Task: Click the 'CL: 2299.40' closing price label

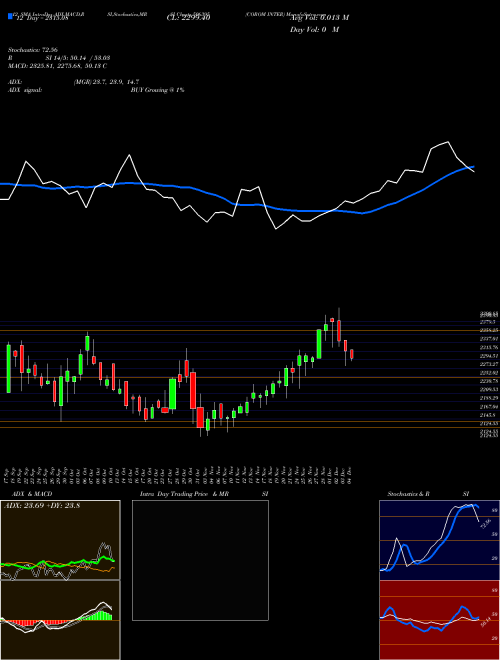Action: click(x=189, y=18)
